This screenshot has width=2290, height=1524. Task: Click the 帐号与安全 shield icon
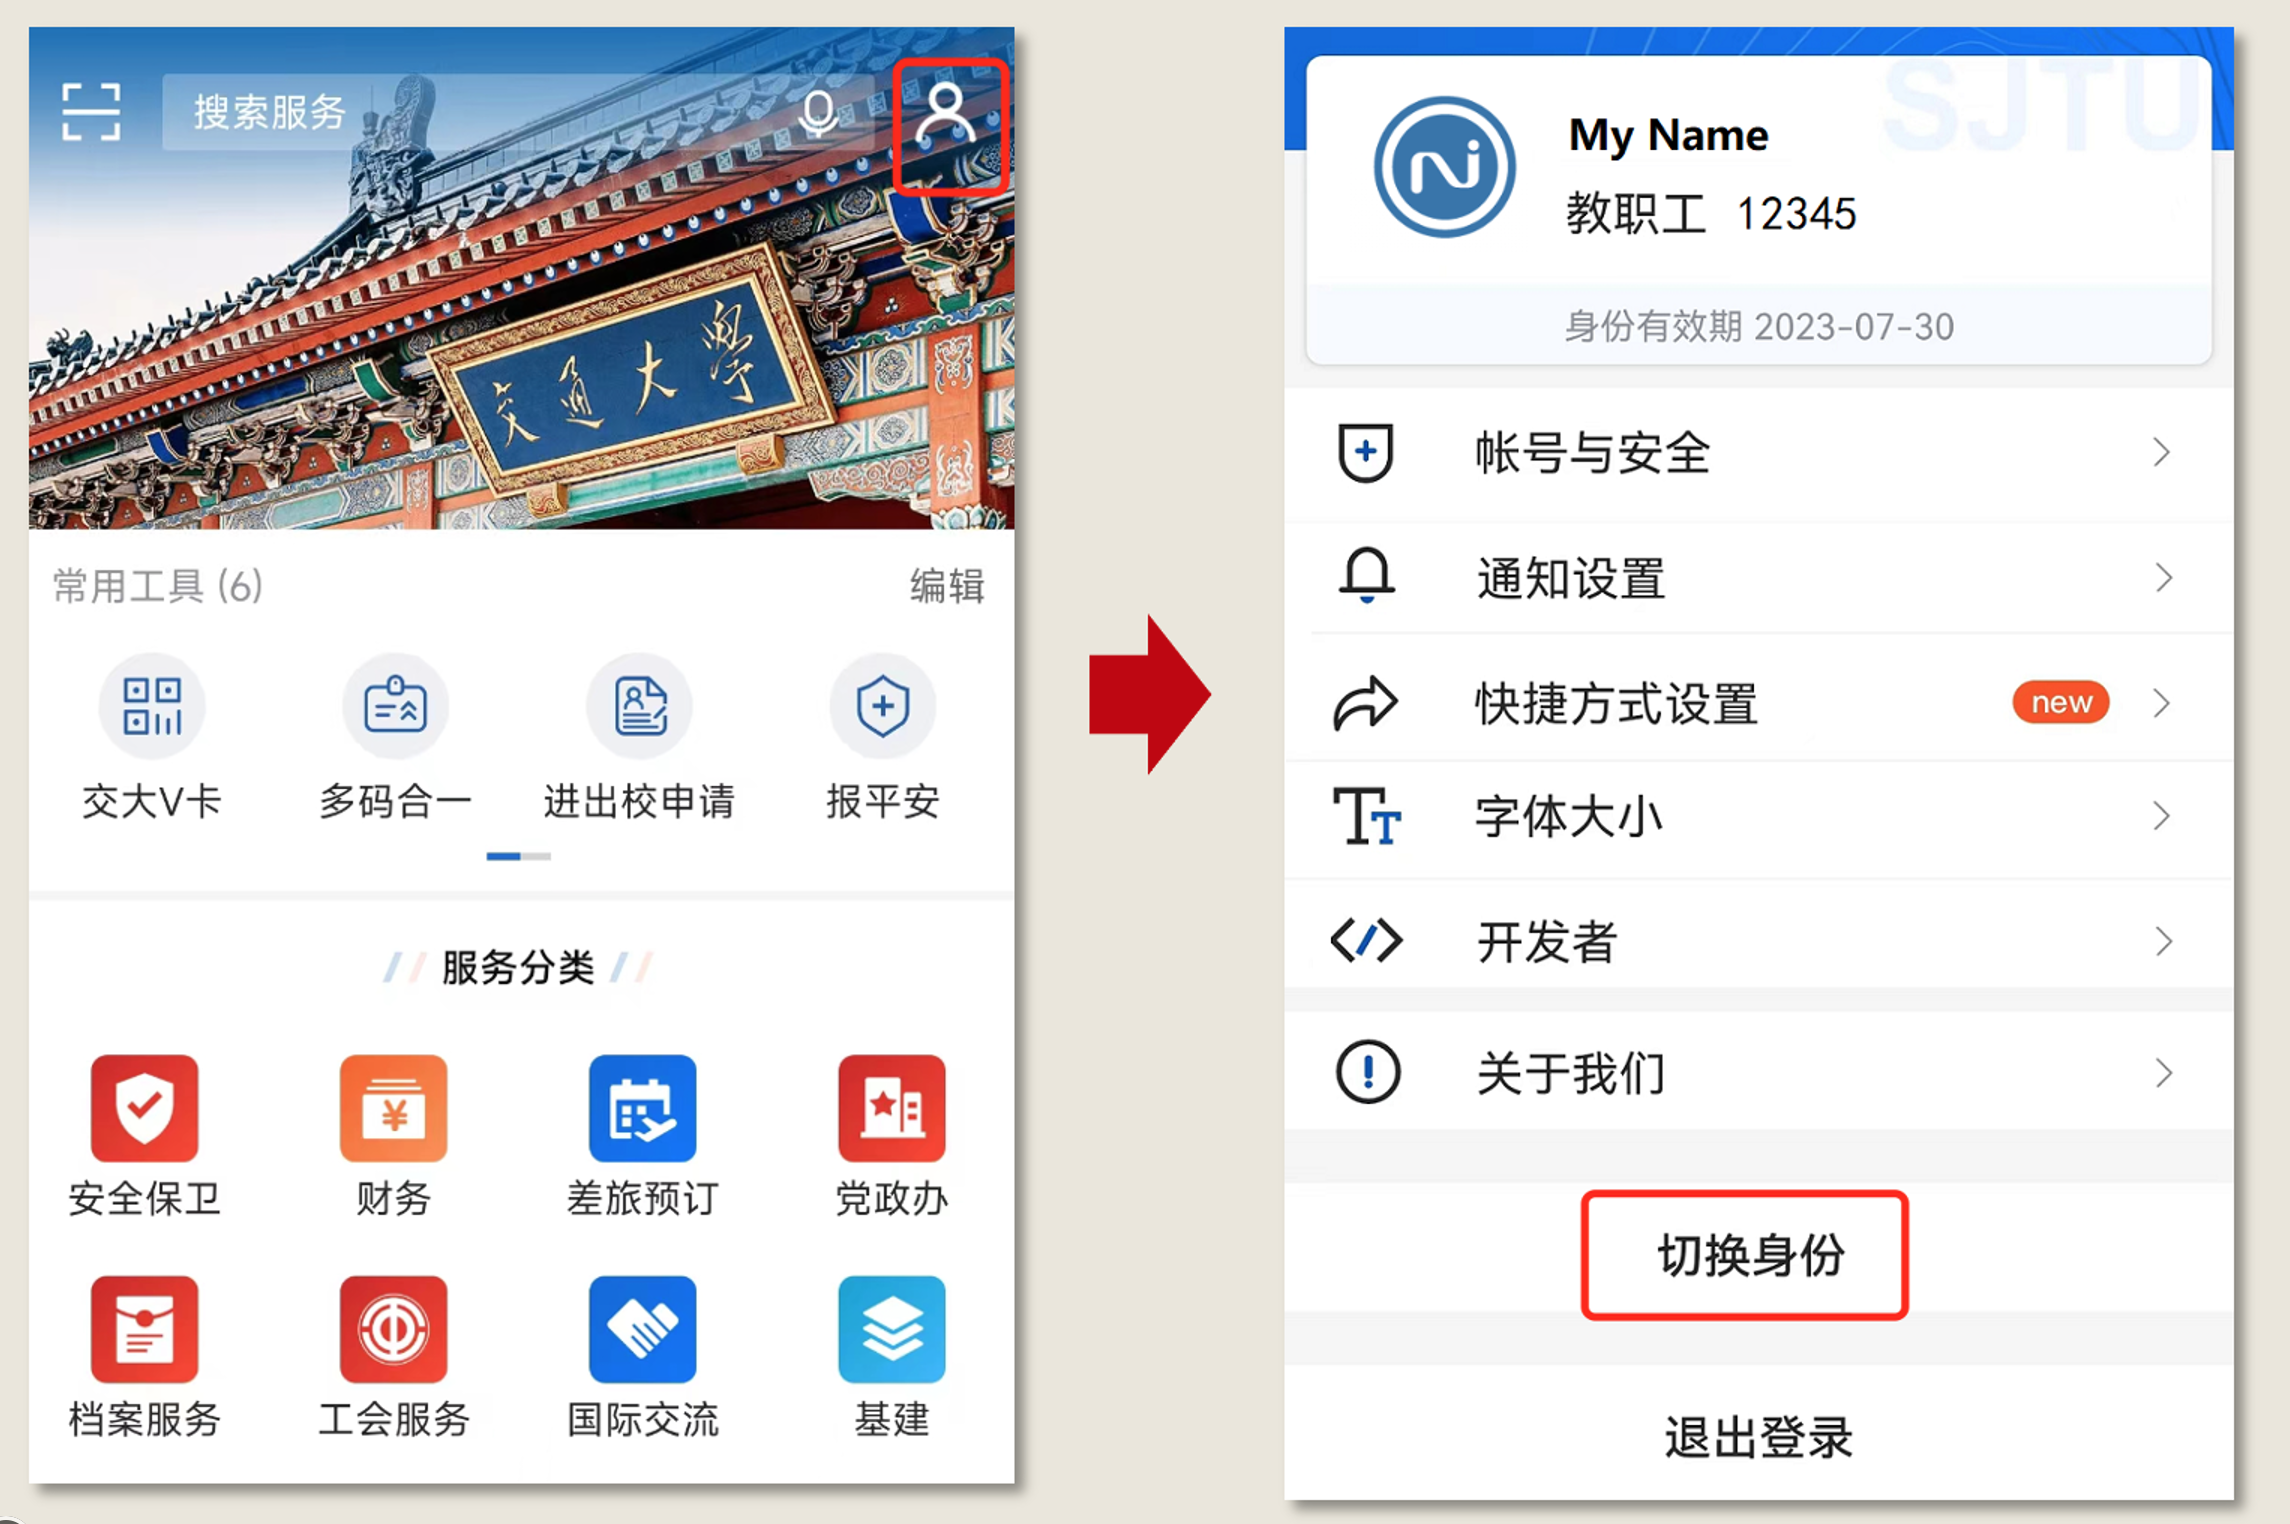coord(1365,453)
